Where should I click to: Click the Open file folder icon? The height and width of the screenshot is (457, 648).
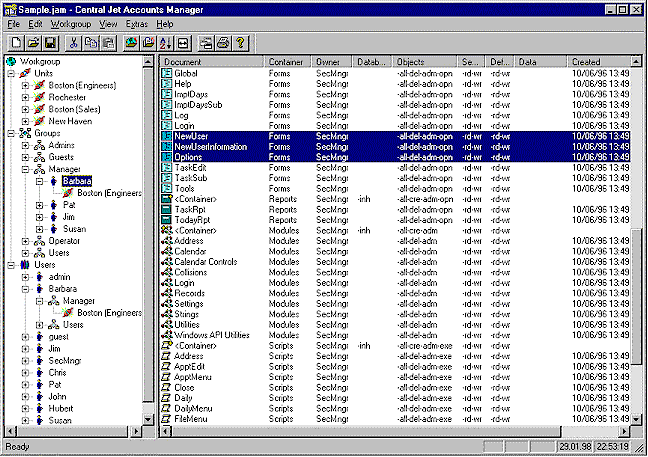[x=33, y=43]
